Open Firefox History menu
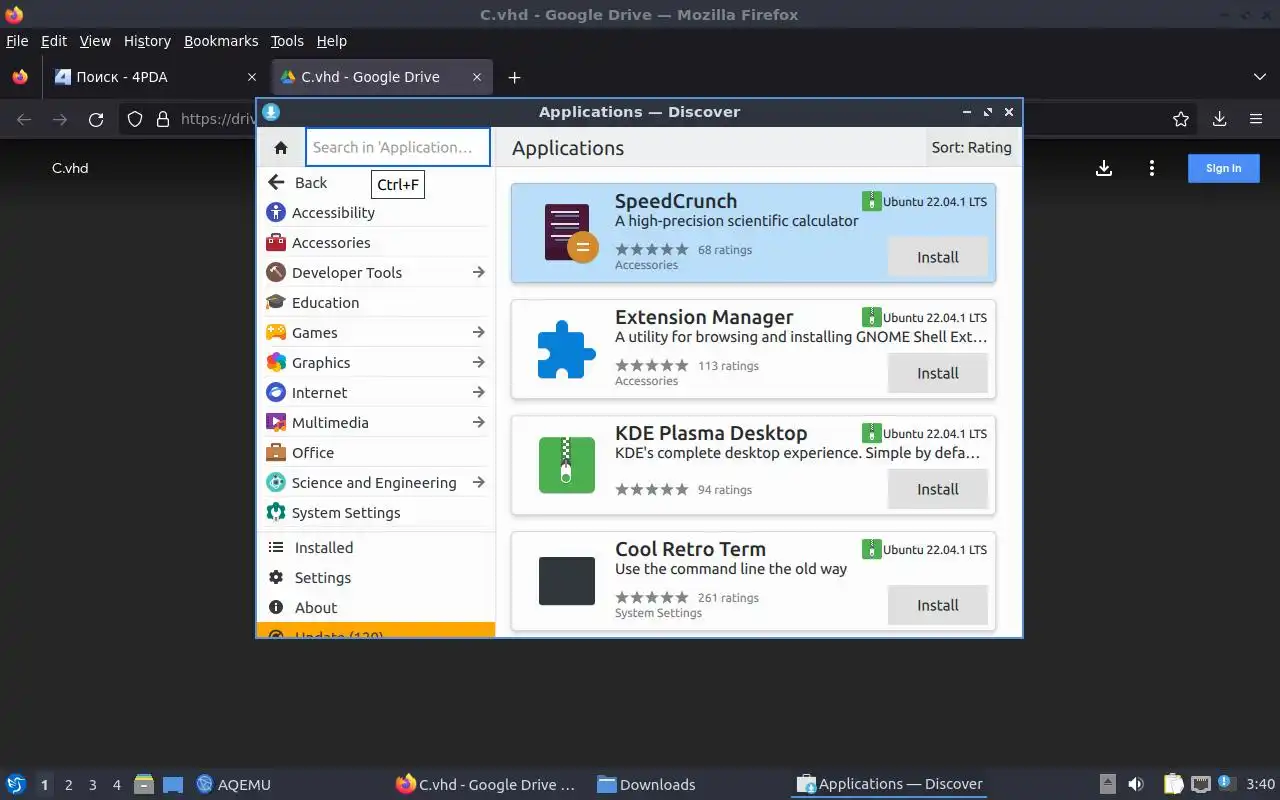The width and height of the screenshot is (1280, 800). point(147,41)
